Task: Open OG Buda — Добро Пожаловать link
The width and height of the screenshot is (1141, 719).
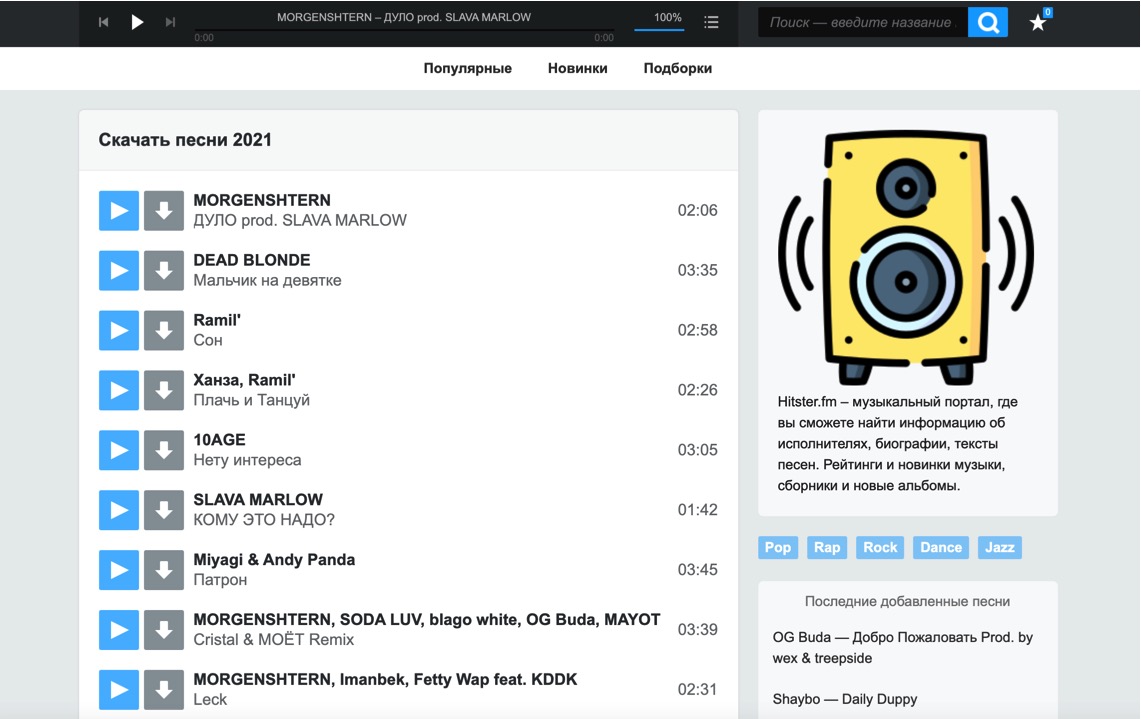Action: (903, 648)
